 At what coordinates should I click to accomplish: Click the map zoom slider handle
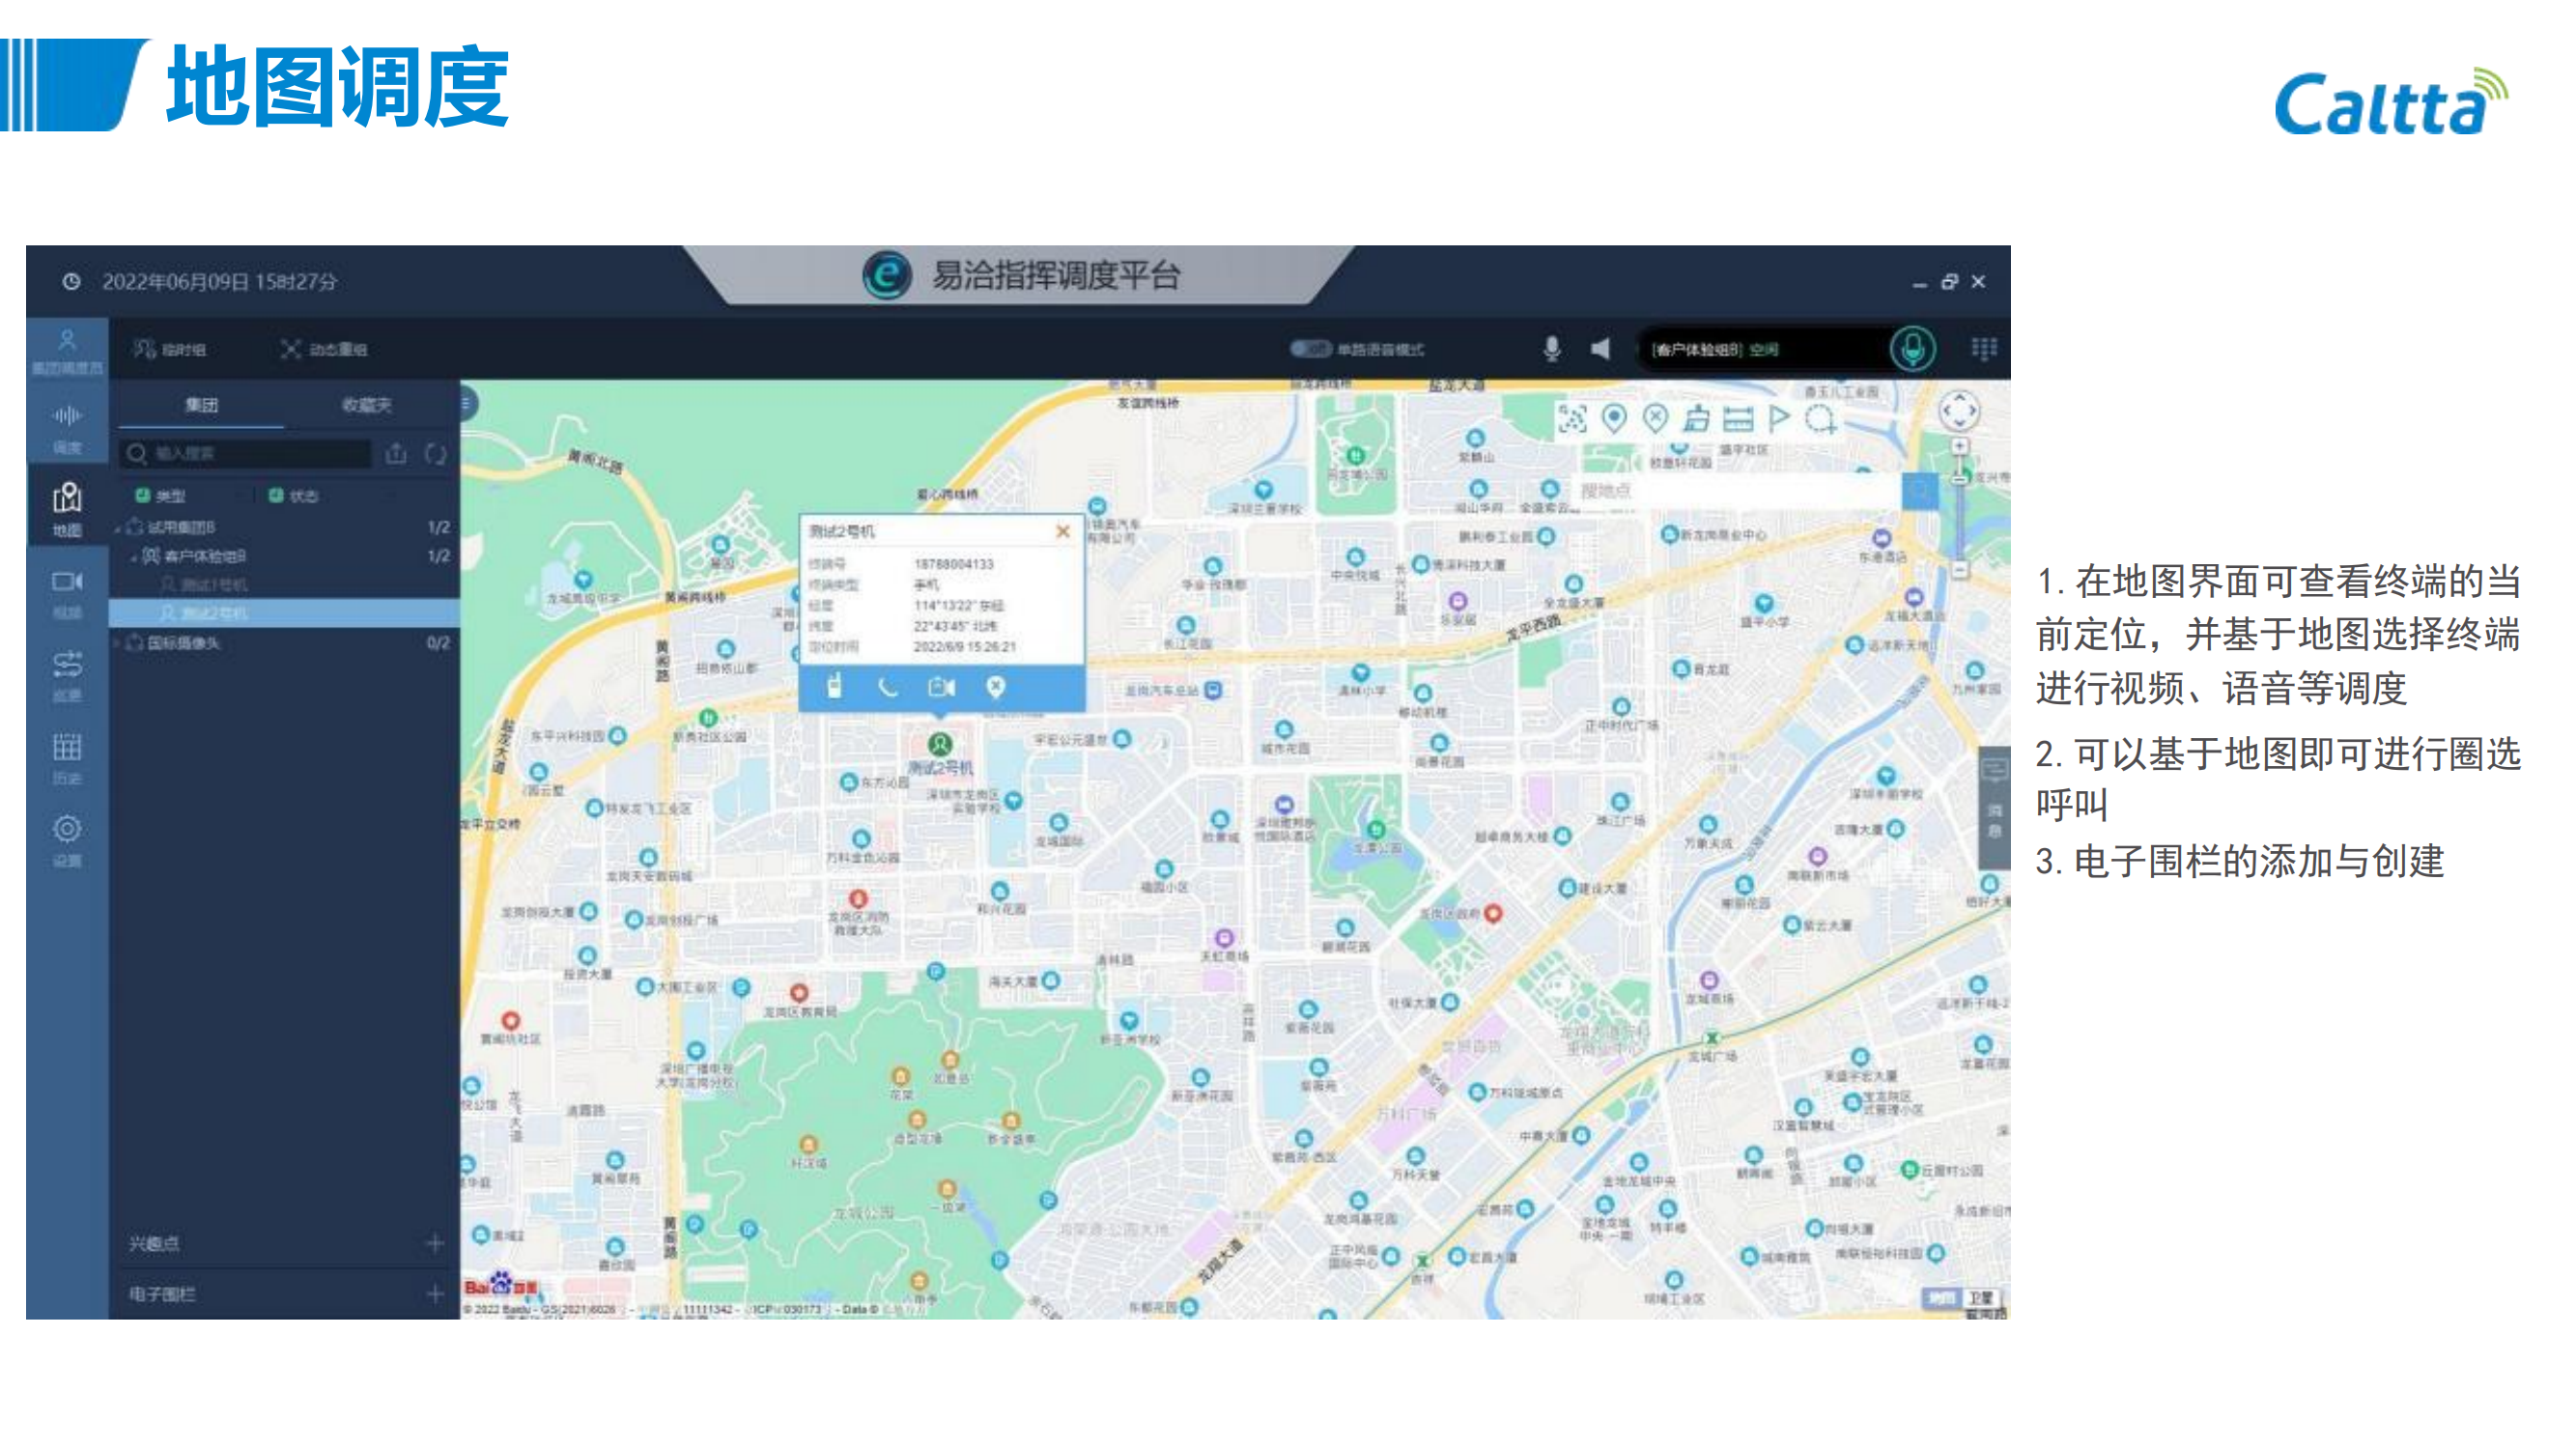click(x=1960, y=478)
